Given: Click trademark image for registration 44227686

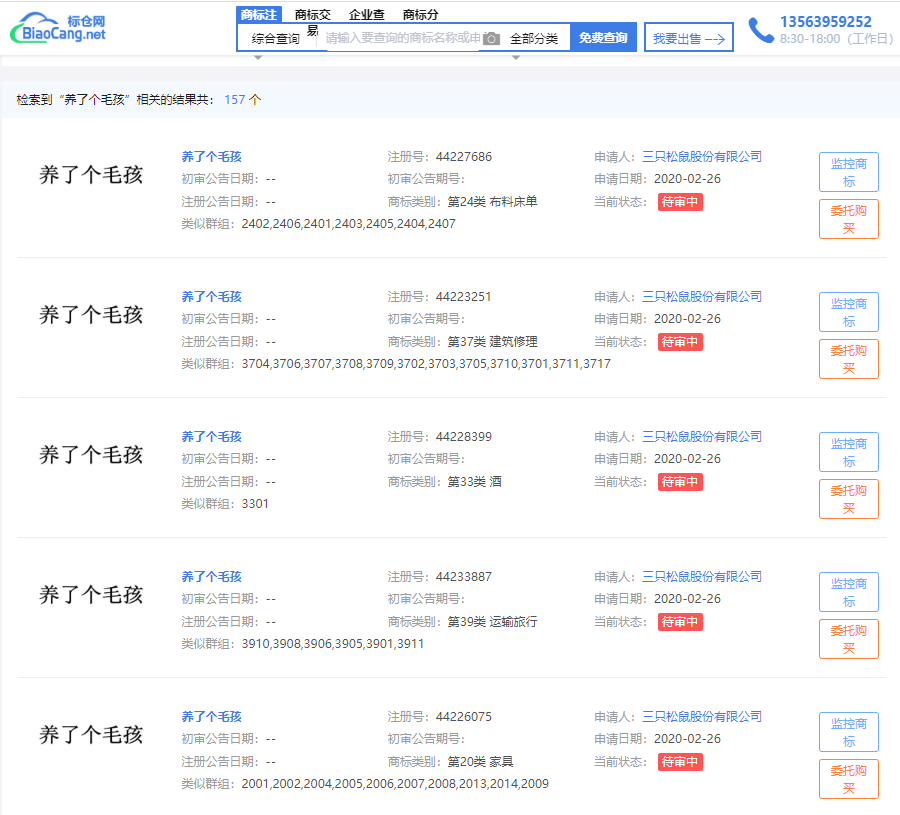Looking at the screenshot, I should (x=91, y=175).
